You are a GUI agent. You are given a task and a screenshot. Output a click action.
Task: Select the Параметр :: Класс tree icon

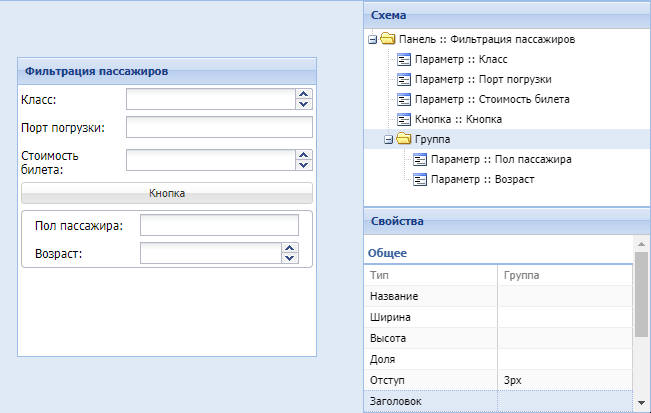pyautogui.click(x=404, y=59)
